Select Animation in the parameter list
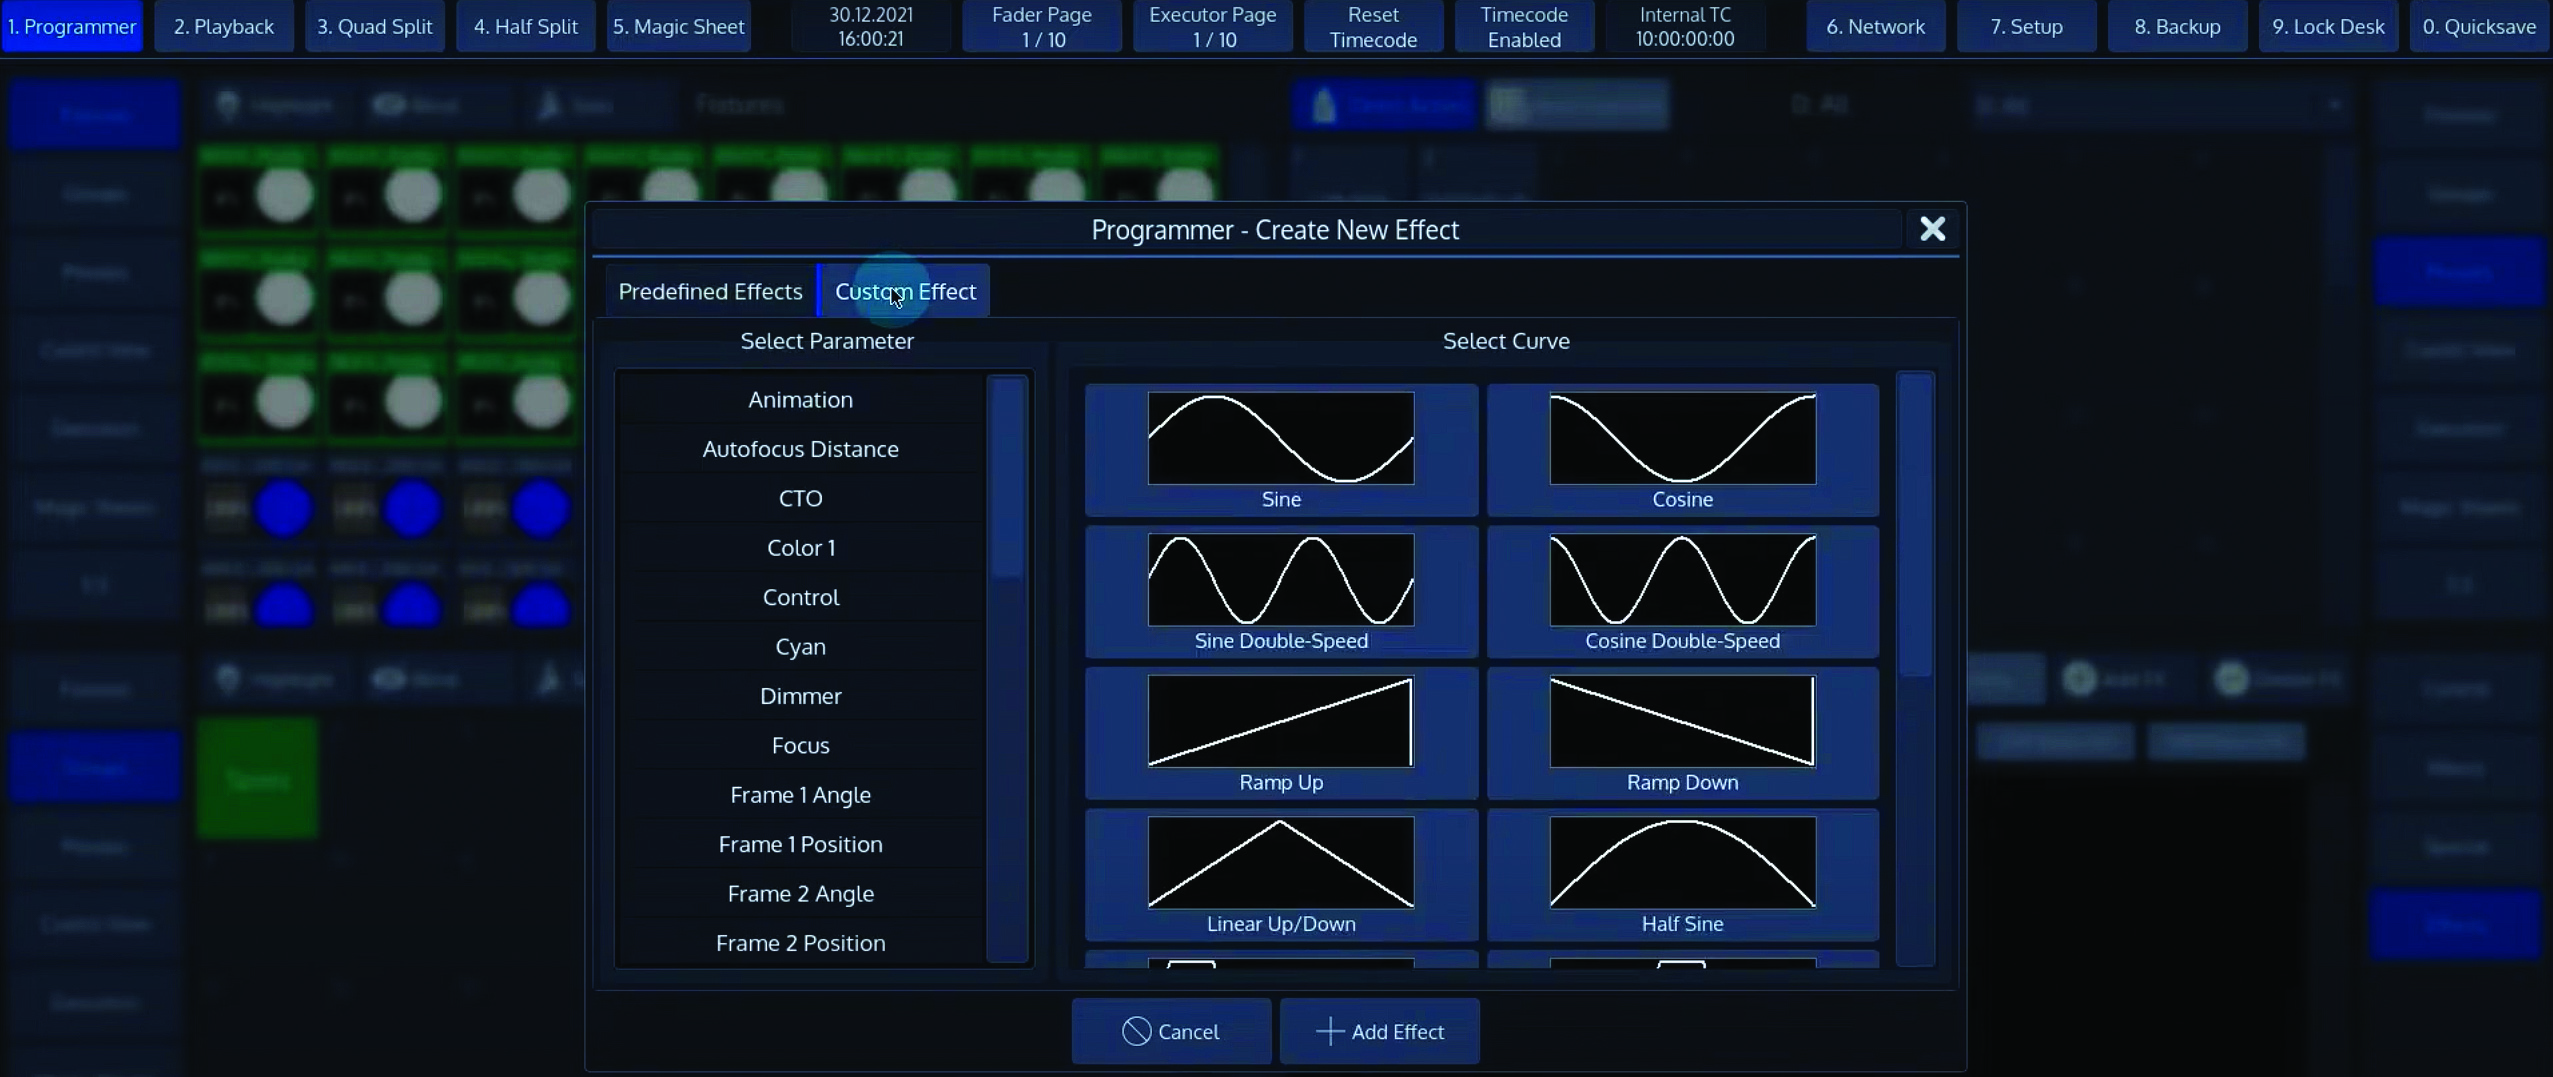Screen dimensions: 2553x1077 [800, 399]
